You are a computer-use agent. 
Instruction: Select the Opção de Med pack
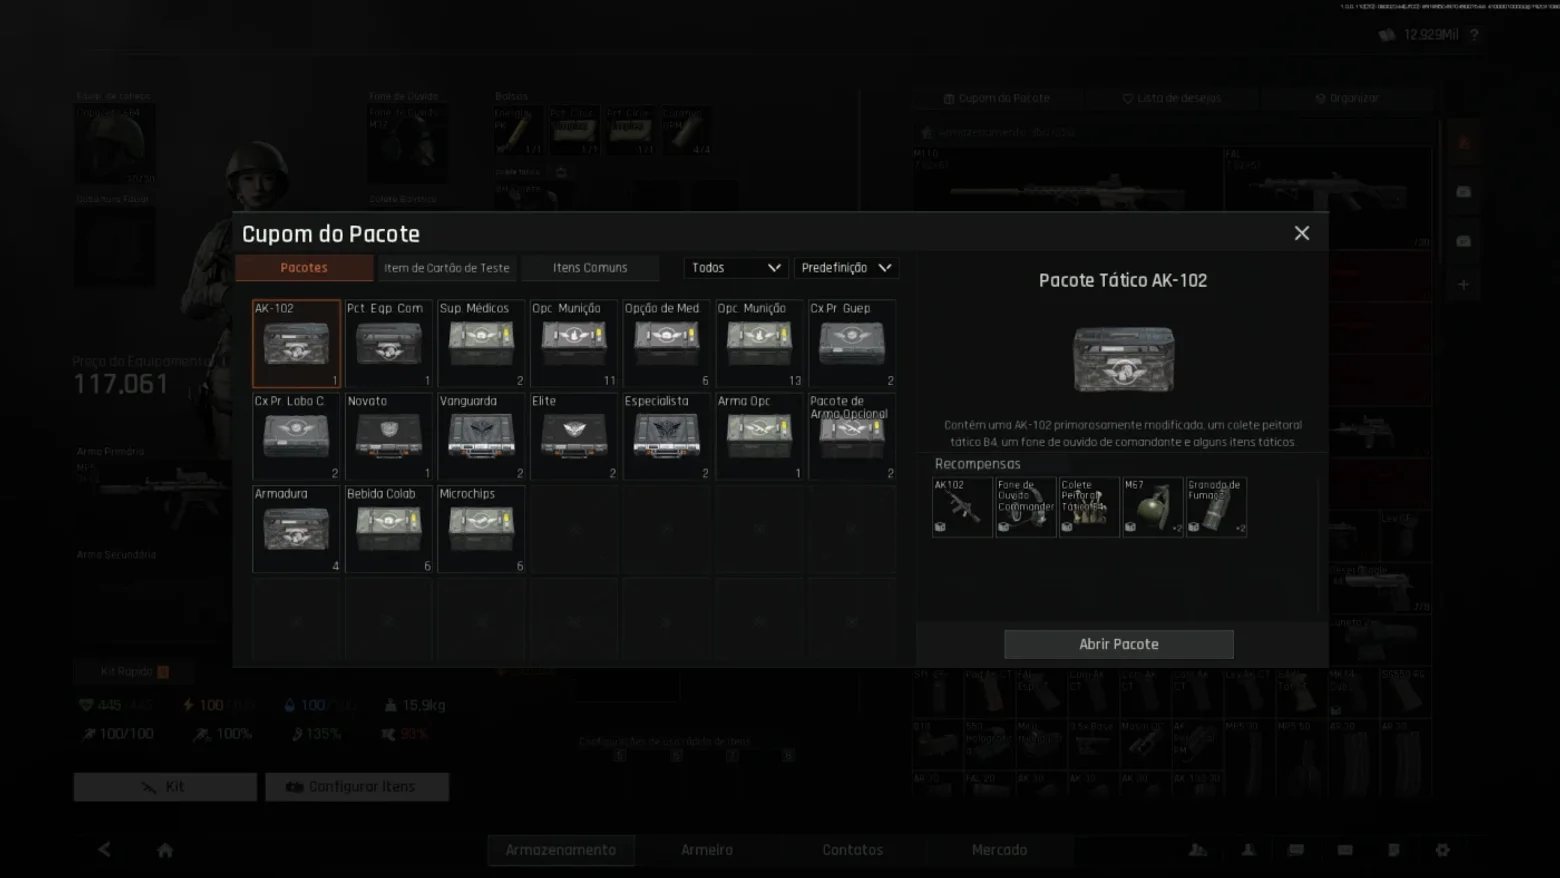(667, 343)
